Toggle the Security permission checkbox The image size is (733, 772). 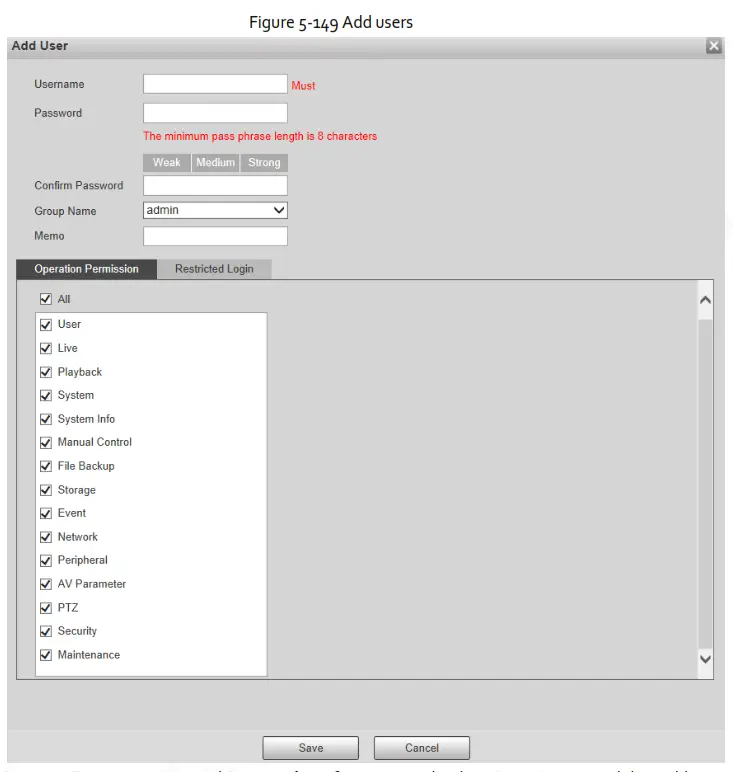pyautogui.click(x=46, y=631)
